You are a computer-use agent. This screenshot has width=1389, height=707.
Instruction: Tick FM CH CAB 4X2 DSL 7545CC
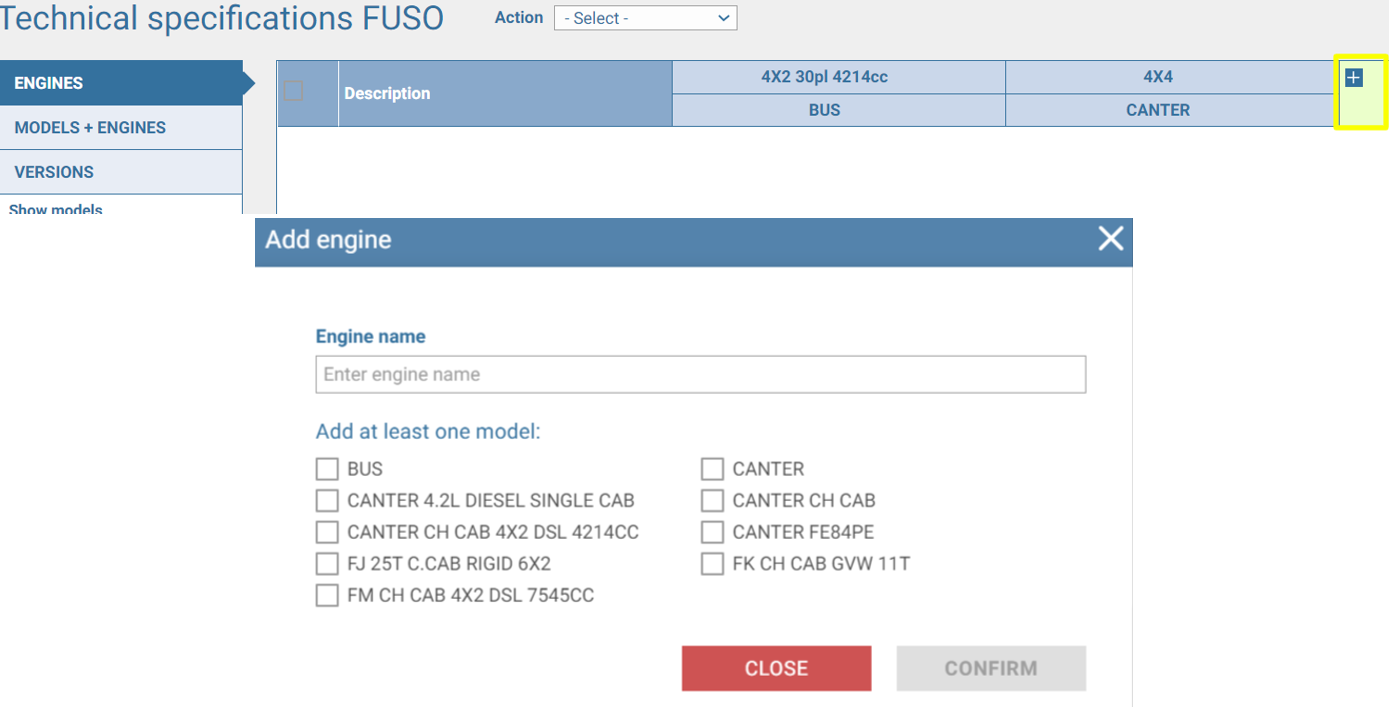327,596
